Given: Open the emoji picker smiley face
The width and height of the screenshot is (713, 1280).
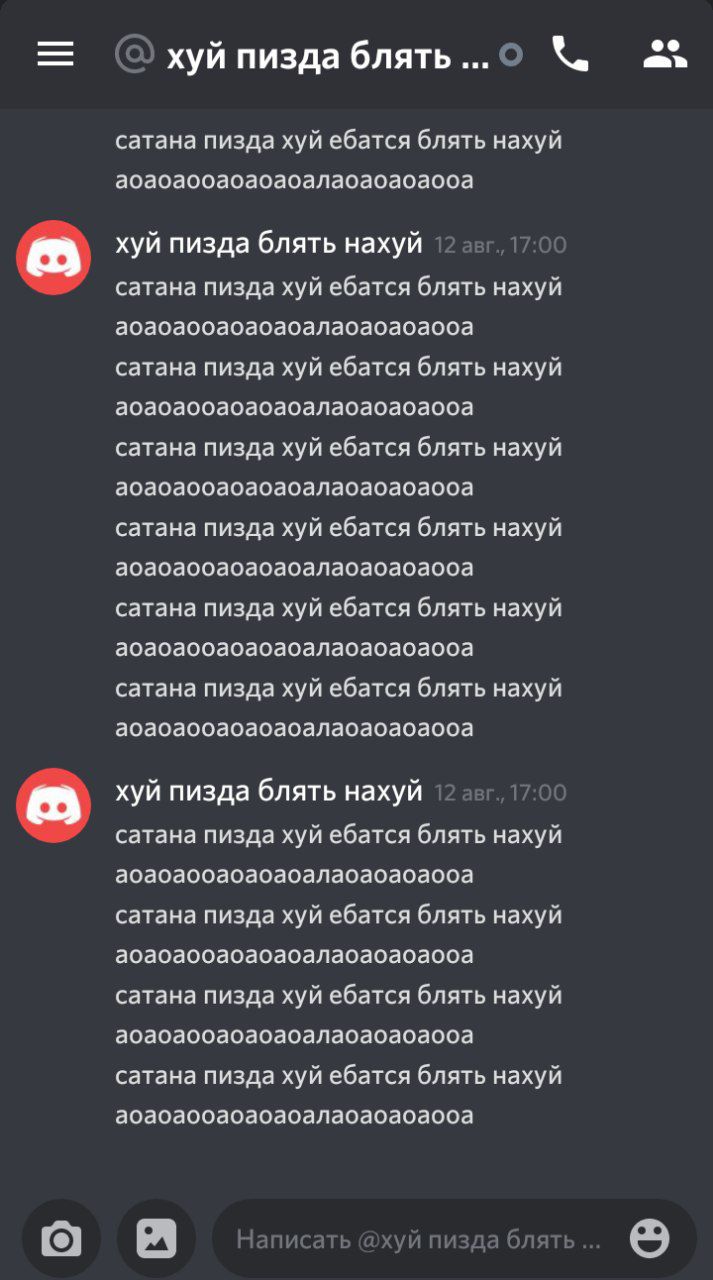Looking at the screenshot, I should point(649,1239).
